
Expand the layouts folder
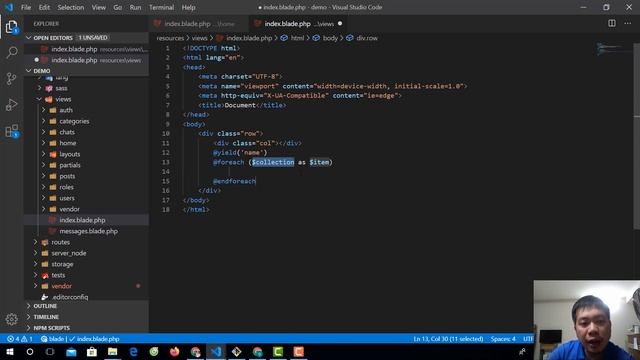tap(87, 154)
